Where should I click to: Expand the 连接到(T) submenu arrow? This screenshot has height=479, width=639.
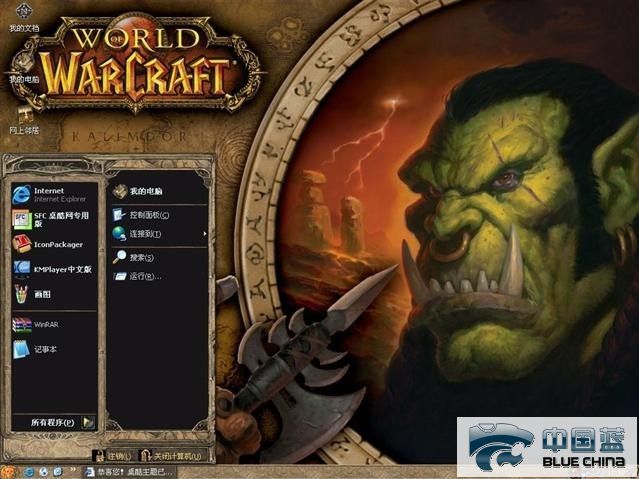click(205, 234)
